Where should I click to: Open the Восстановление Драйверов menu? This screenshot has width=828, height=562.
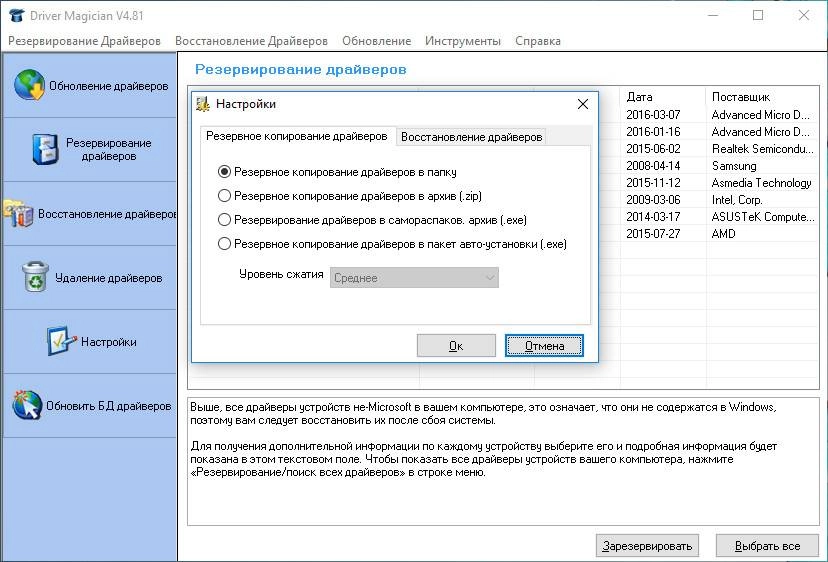click(x=251, y=41)
